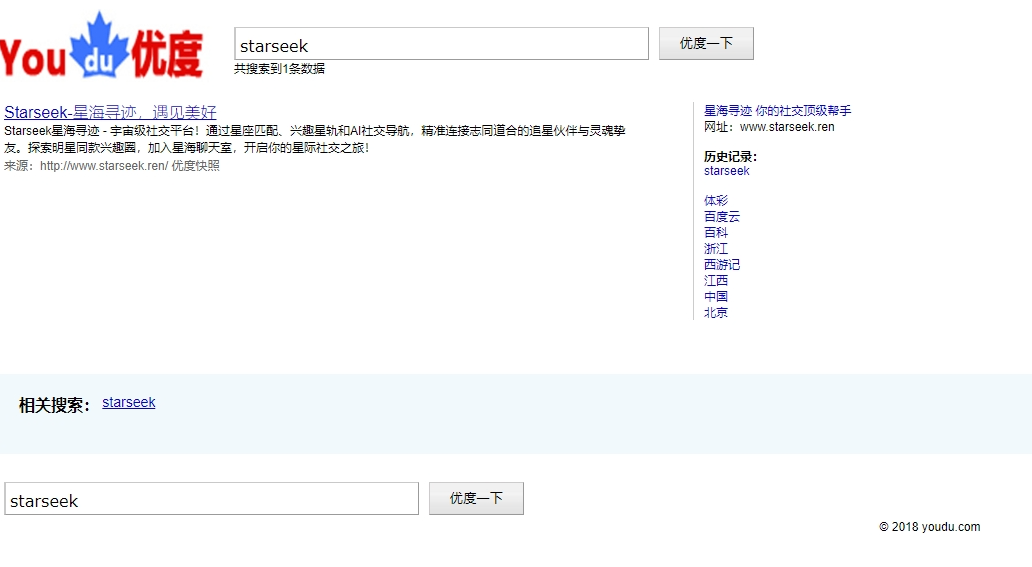Viewport: 1032px width, 567px height.
Task: Open the 西游记 sidebar link
Action: point(722,264)
